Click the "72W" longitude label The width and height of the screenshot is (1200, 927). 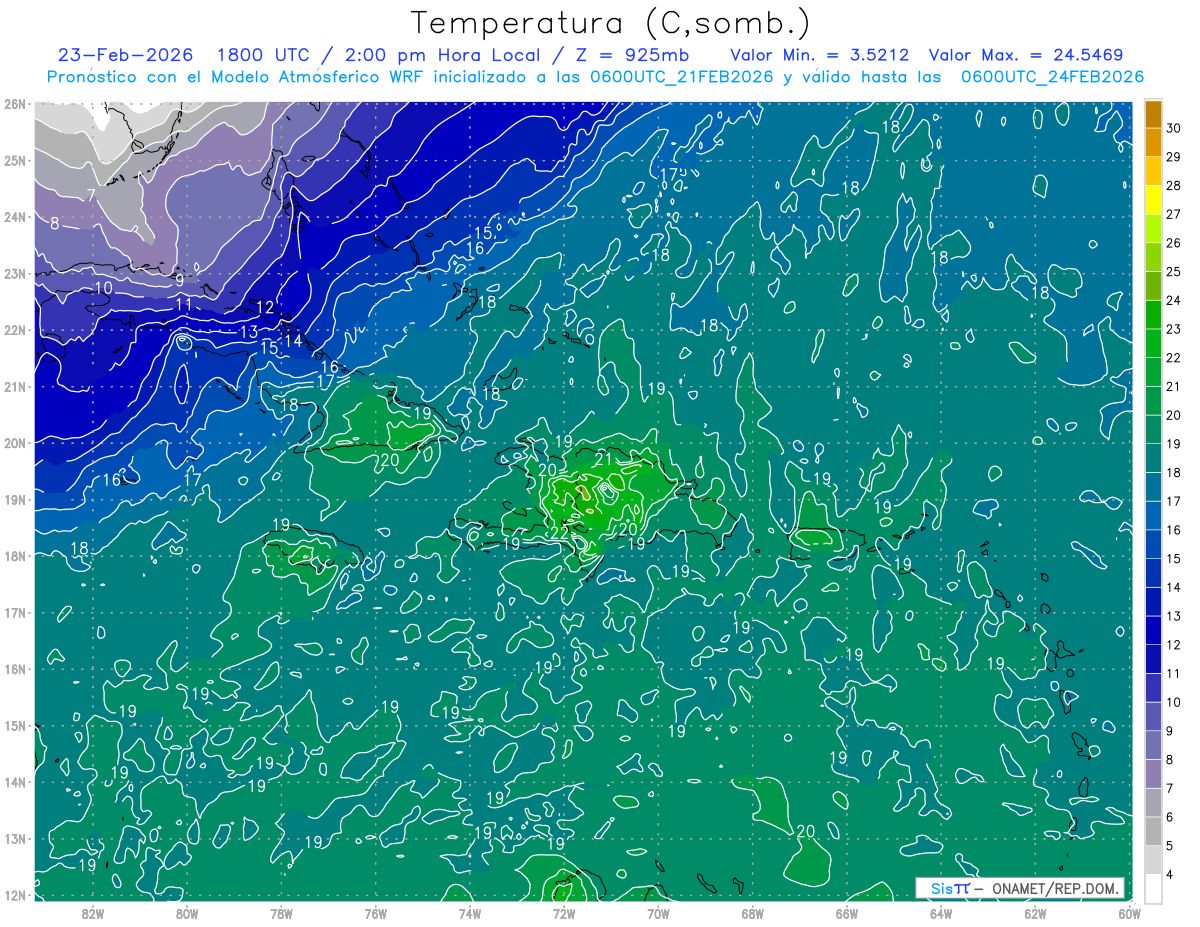564,913
